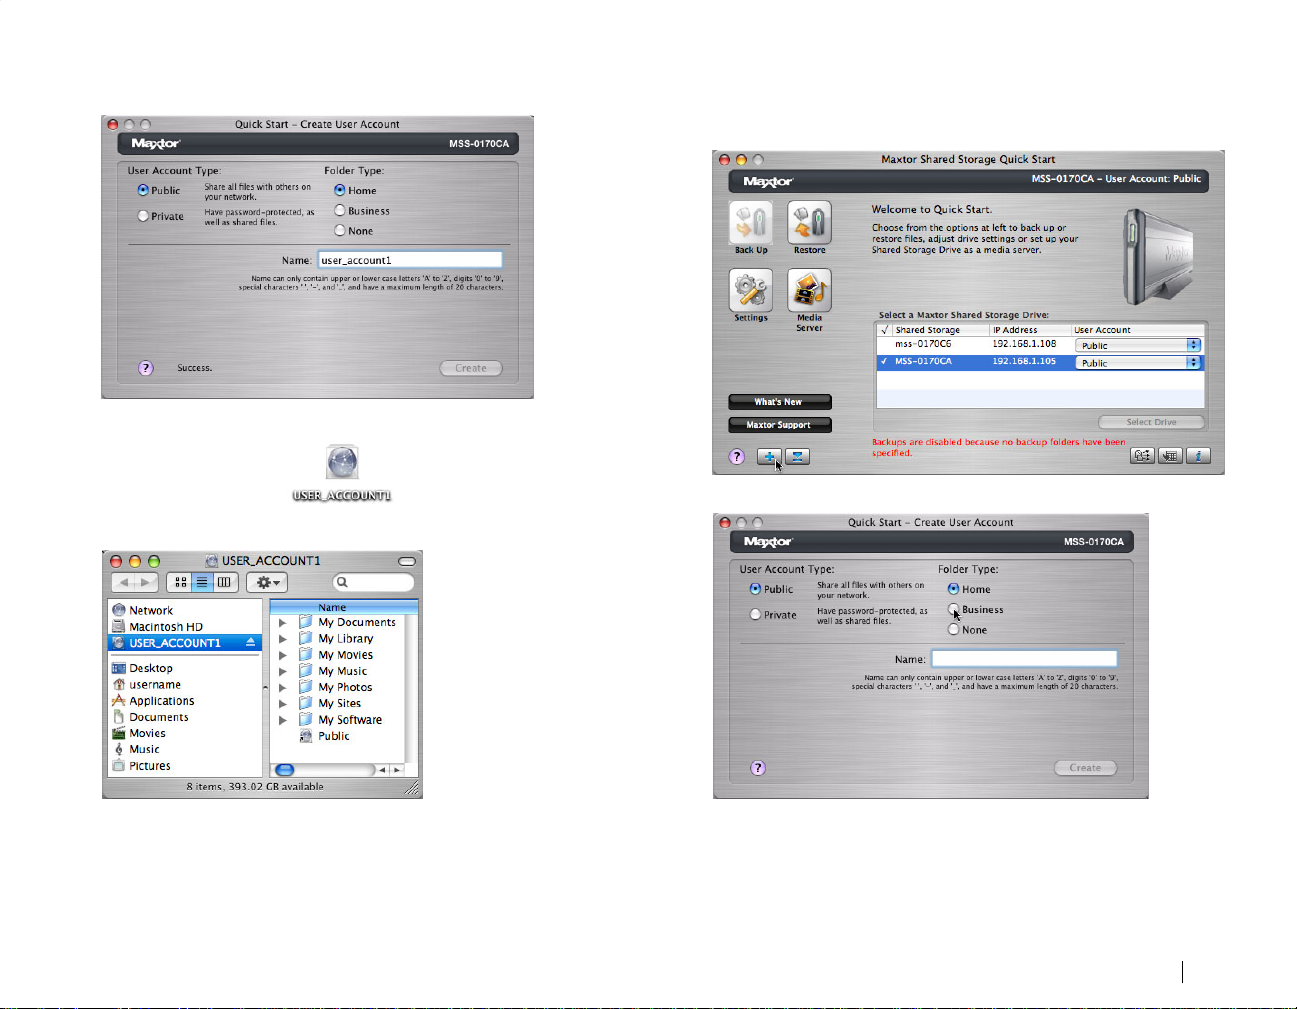Go forward in the Finder window
The height and width of the screenshot is (1009, 1297).
147,582
